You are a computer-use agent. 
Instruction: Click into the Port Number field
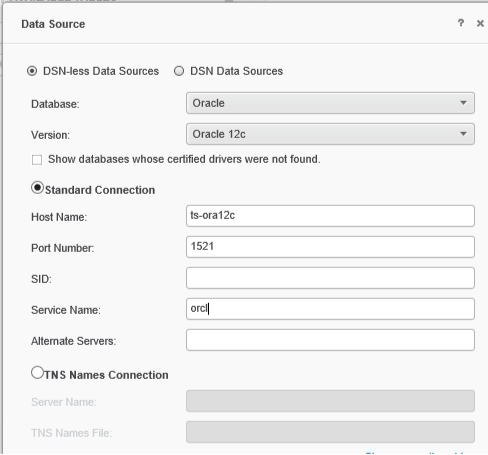pyautogui.click(x=330, y=247)
